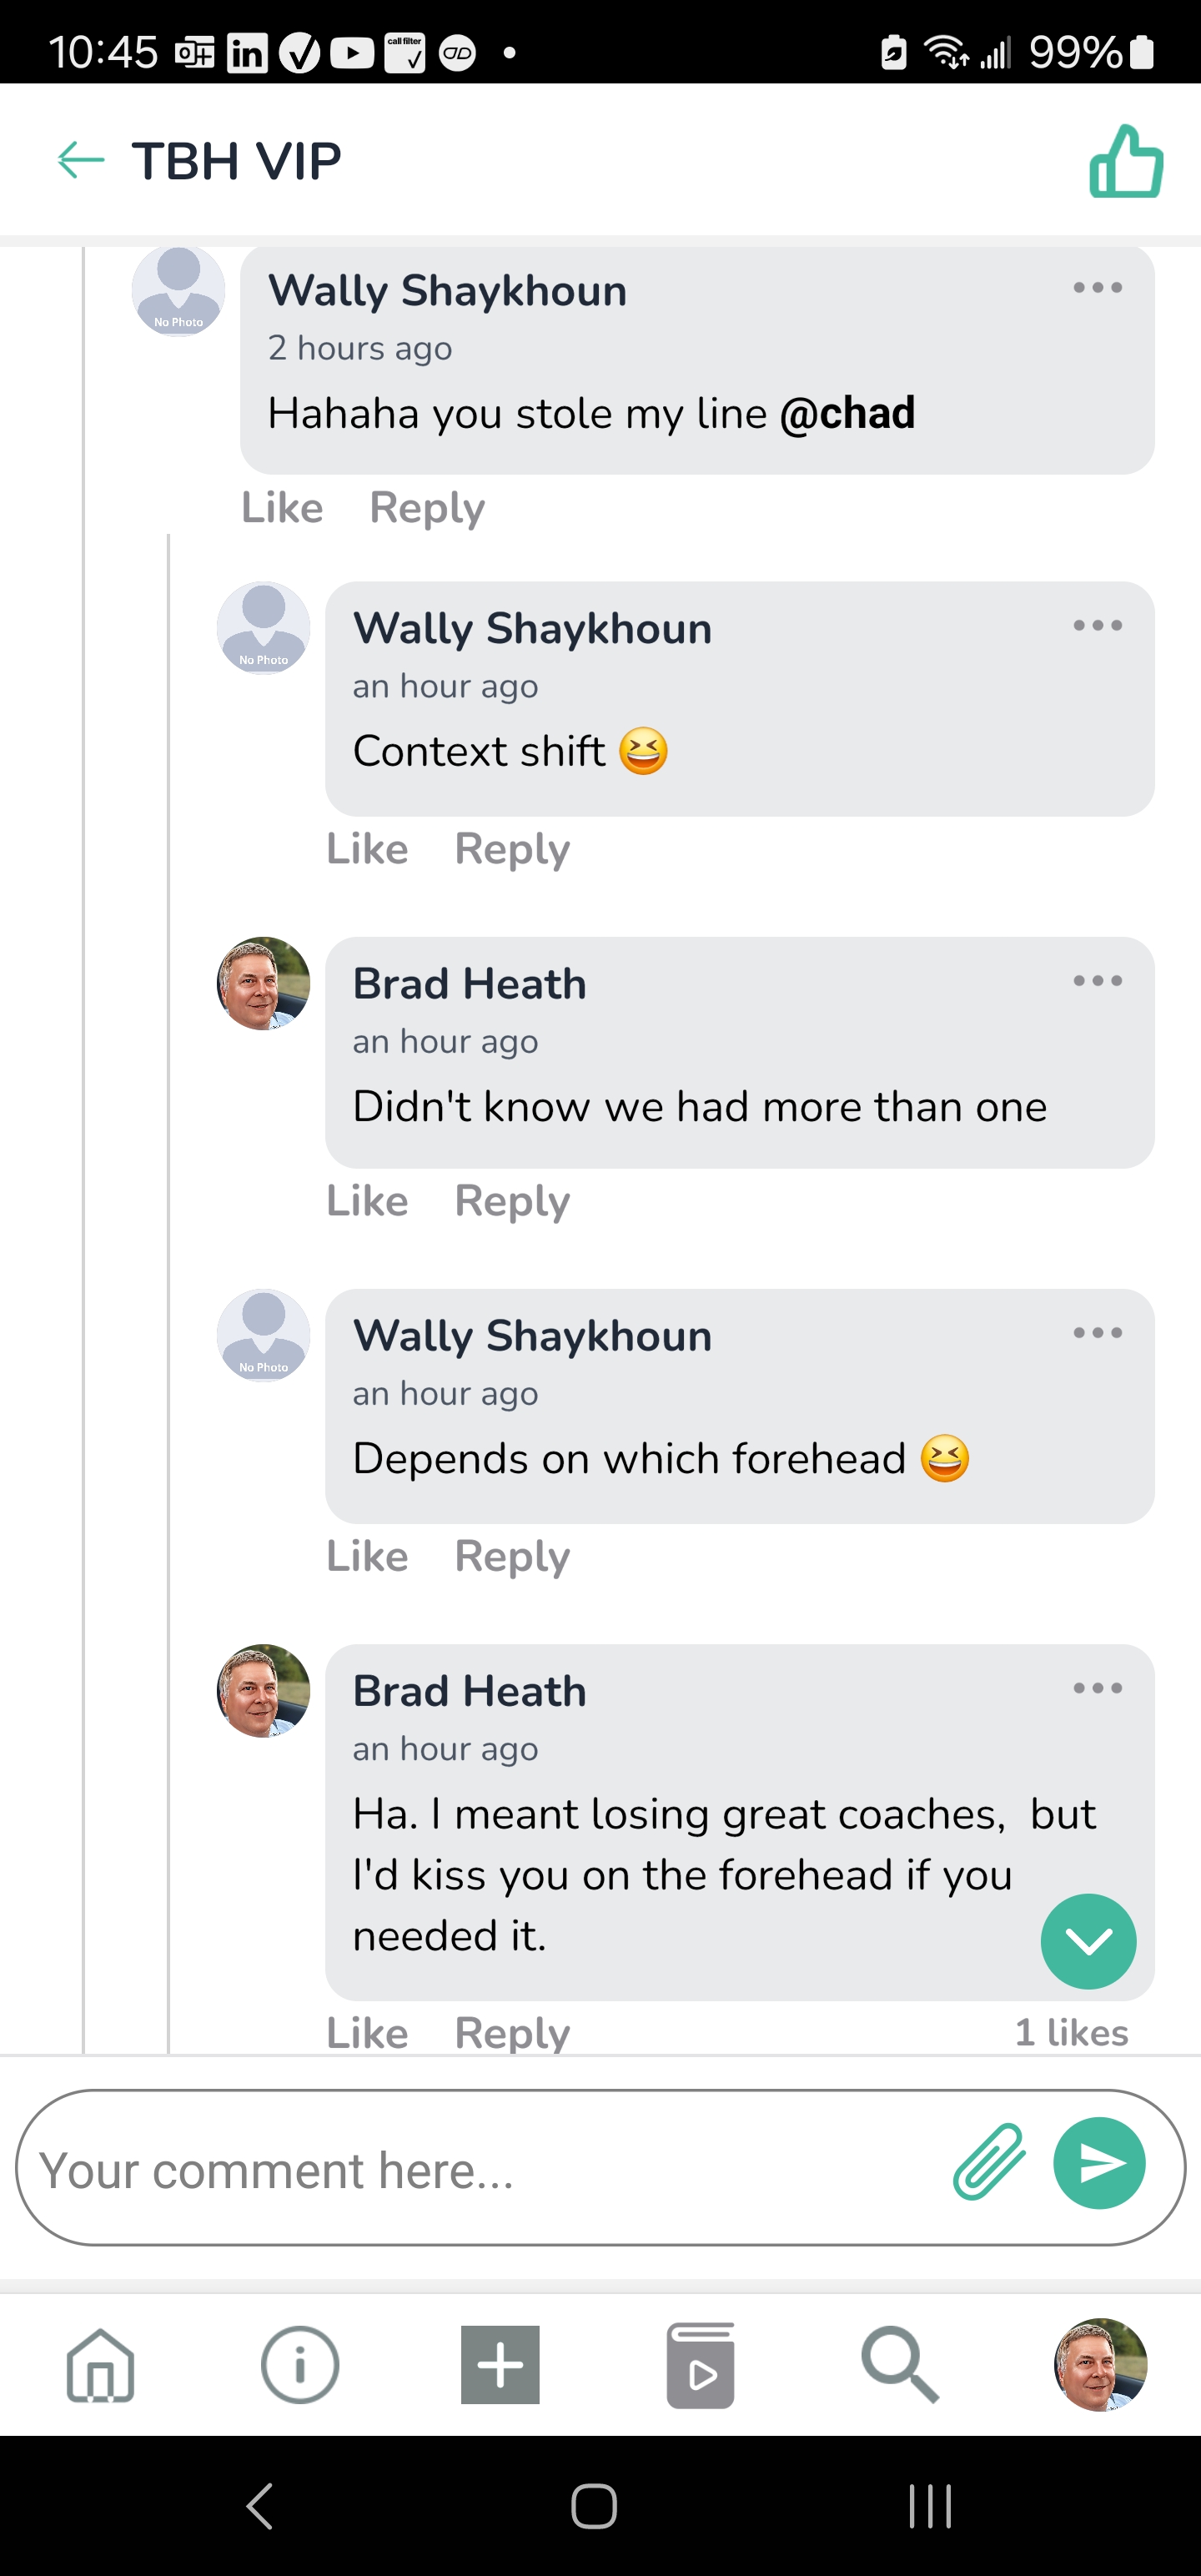
Task: Tap the back arrow beside TBH VIP
Action: pyautogui.click(x=81, y=160)
